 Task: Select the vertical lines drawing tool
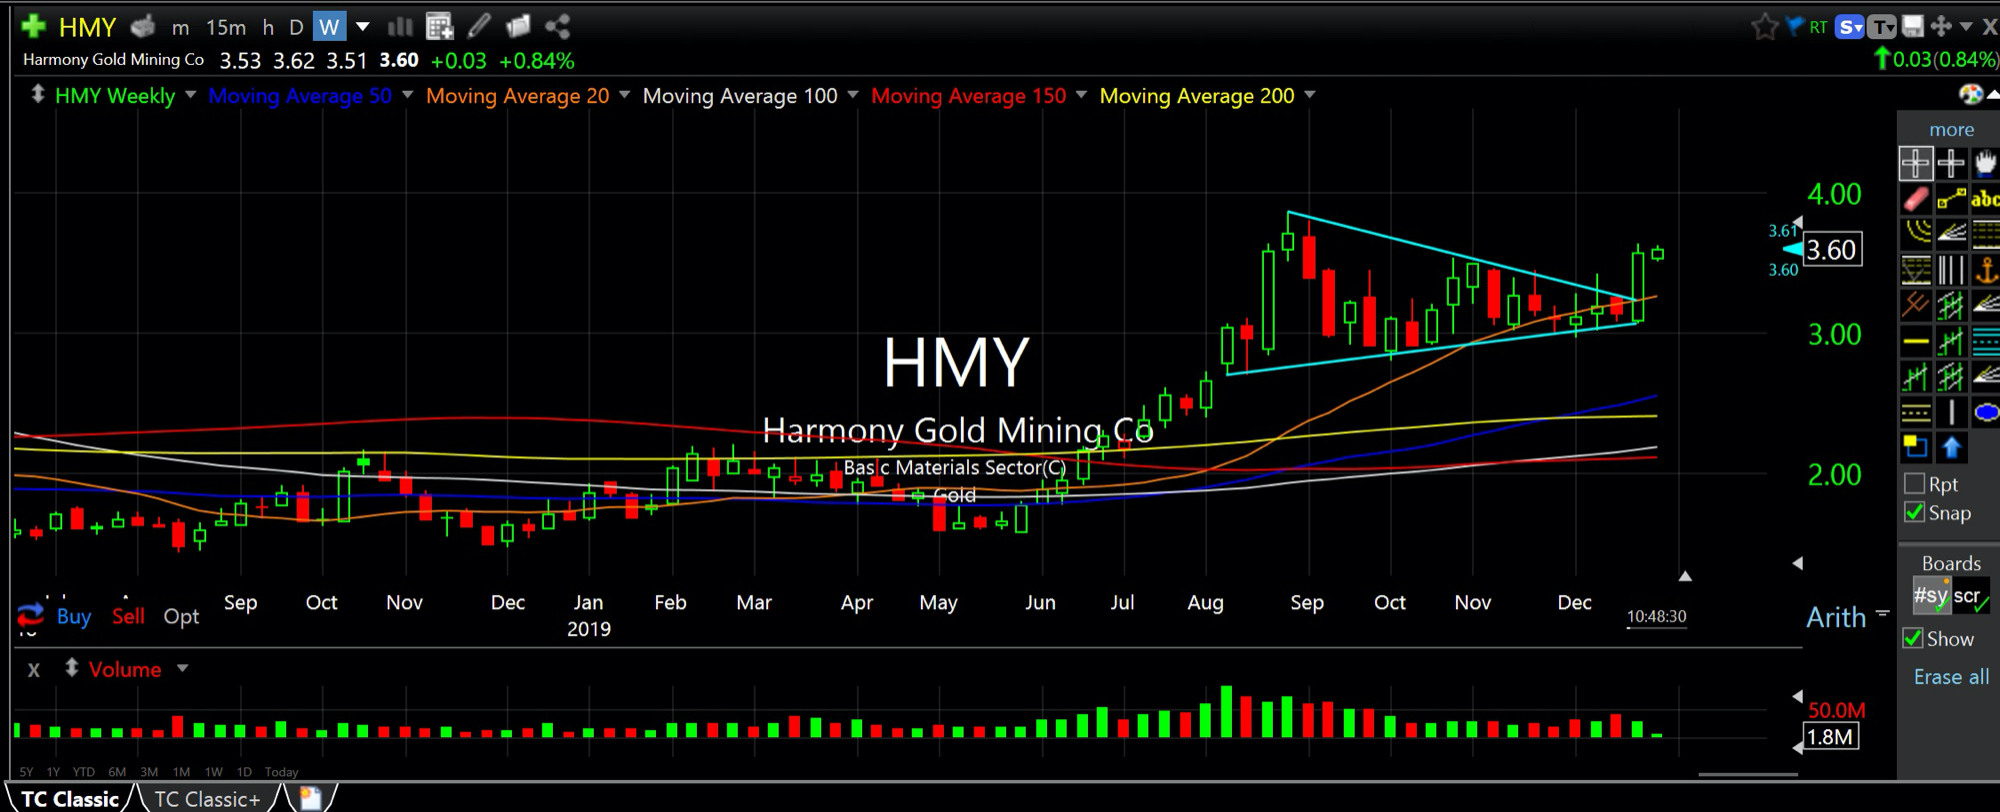tap(1950, 270)
